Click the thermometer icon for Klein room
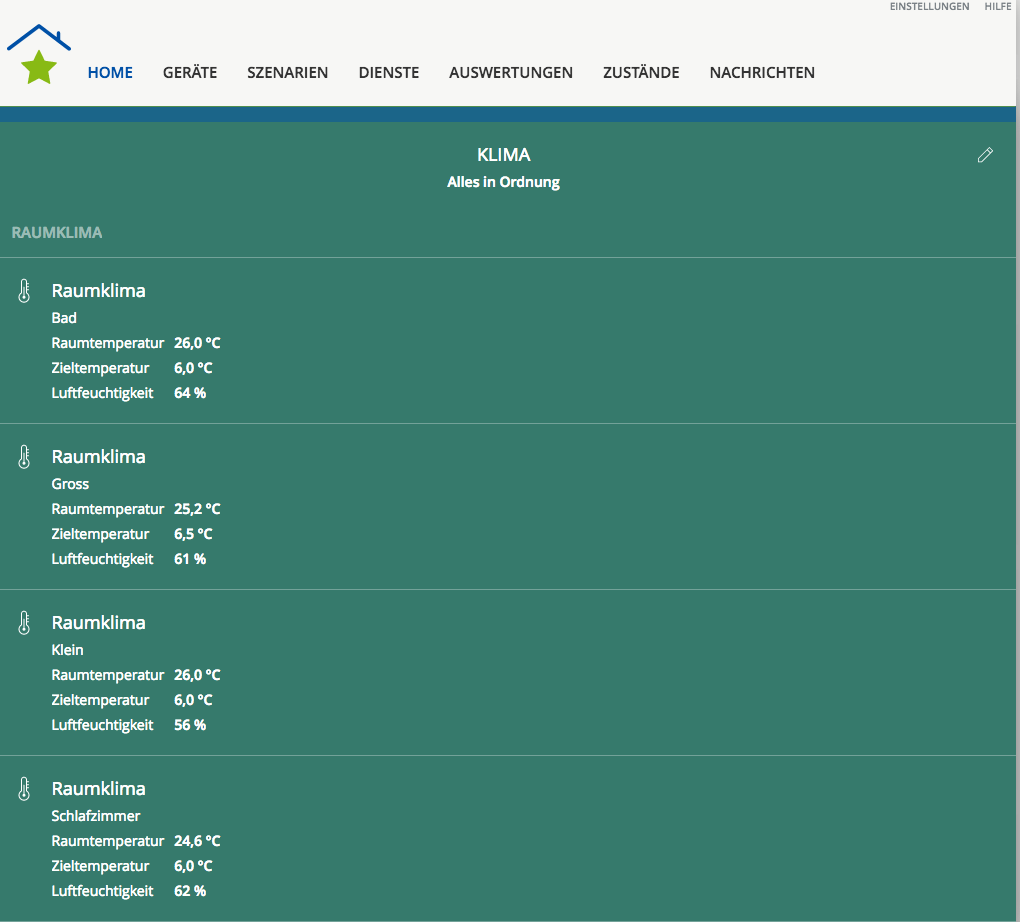 (x=25, y=623)
